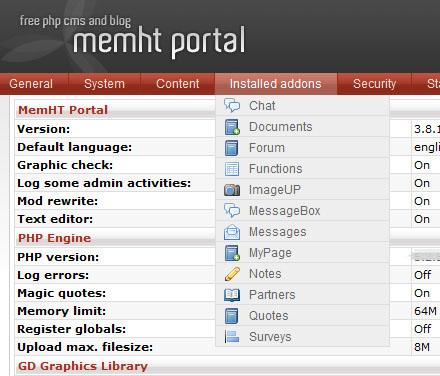This screenshot has height=376, width=440.
Task: Open the Quotes addon
Action: point(302,316)
